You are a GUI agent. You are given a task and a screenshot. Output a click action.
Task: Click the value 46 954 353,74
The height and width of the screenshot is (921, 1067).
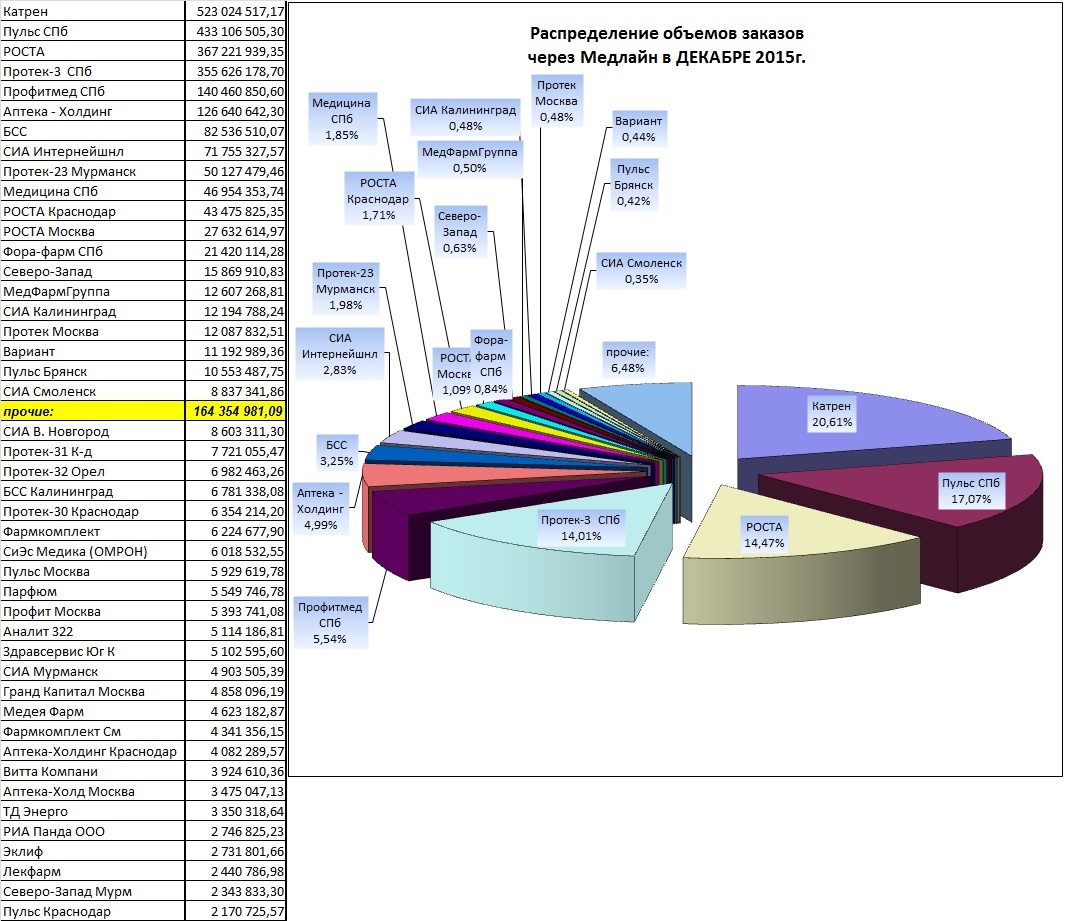point(235,191)
